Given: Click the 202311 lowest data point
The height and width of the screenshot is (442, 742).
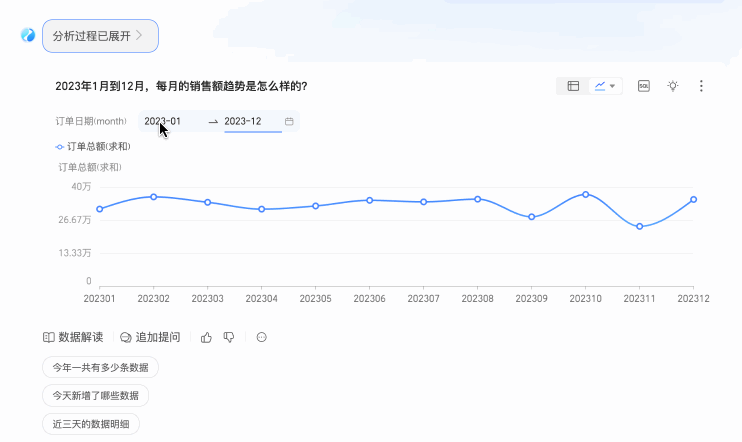Looking at the screenshot, I should [640, 227].
